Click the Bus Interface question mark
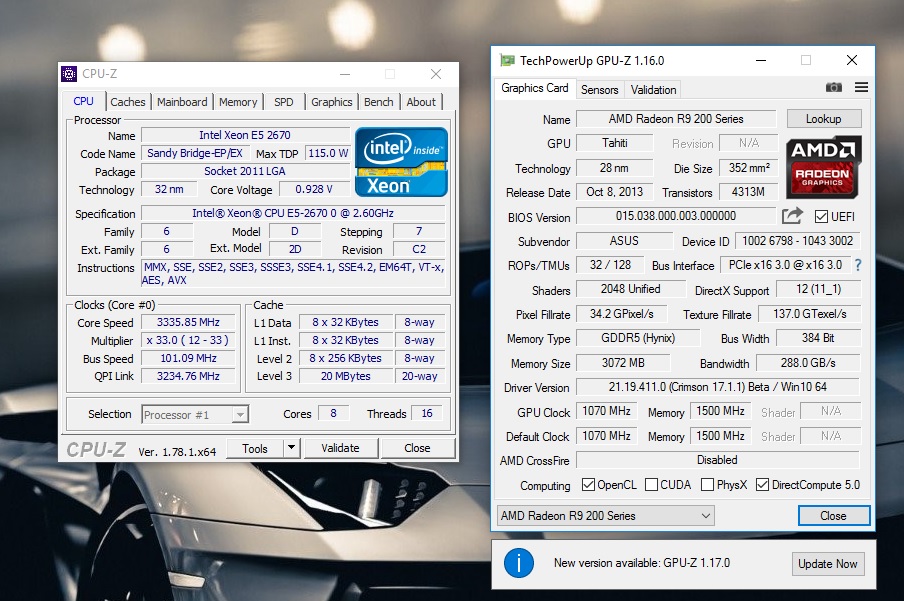The height and width of the screenshot is (601, 904). click(858, 265)
